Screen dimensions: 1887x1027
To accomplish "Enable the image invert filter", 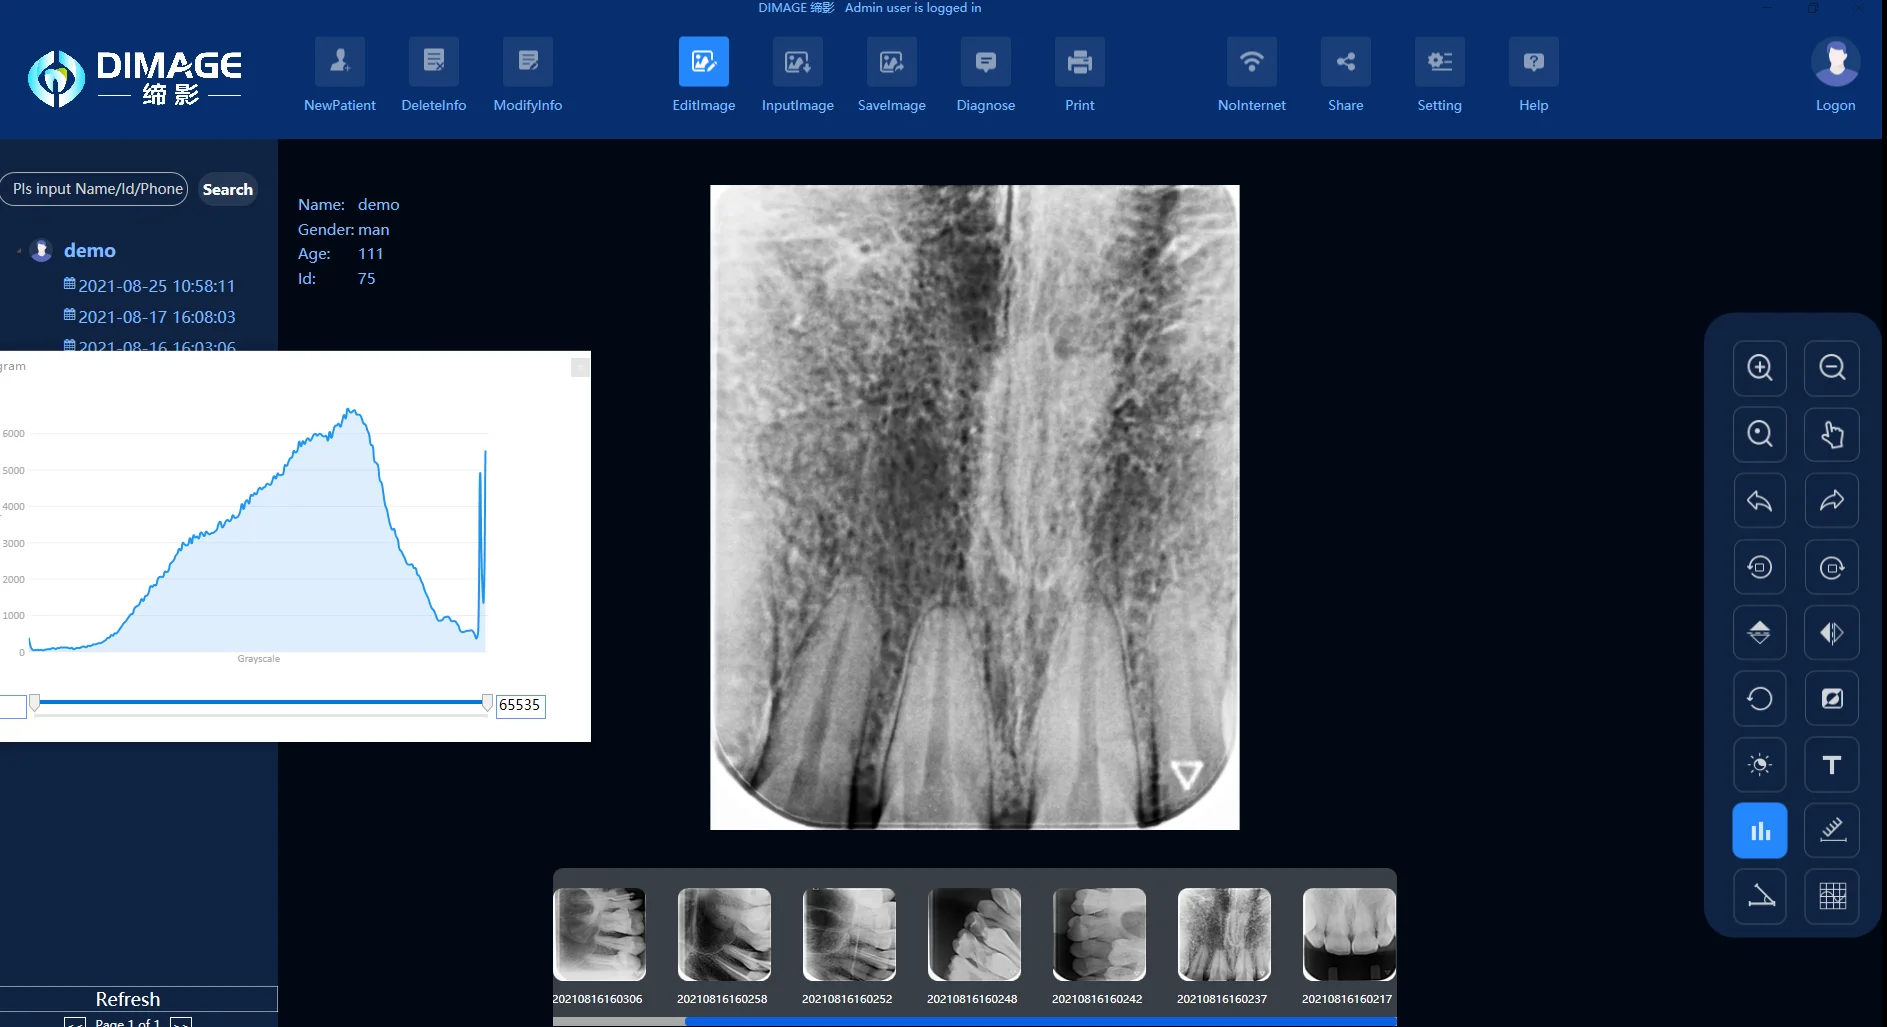I will (x=1832, y=698).
